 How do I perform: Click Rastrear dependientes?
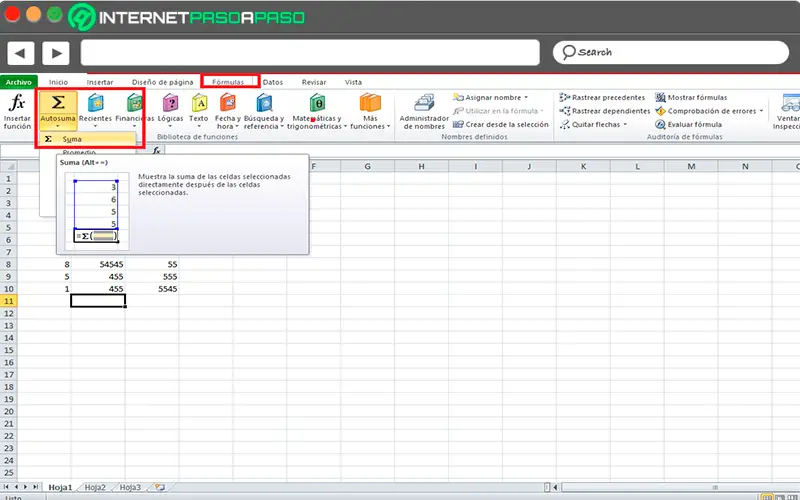tap(605, 111)
